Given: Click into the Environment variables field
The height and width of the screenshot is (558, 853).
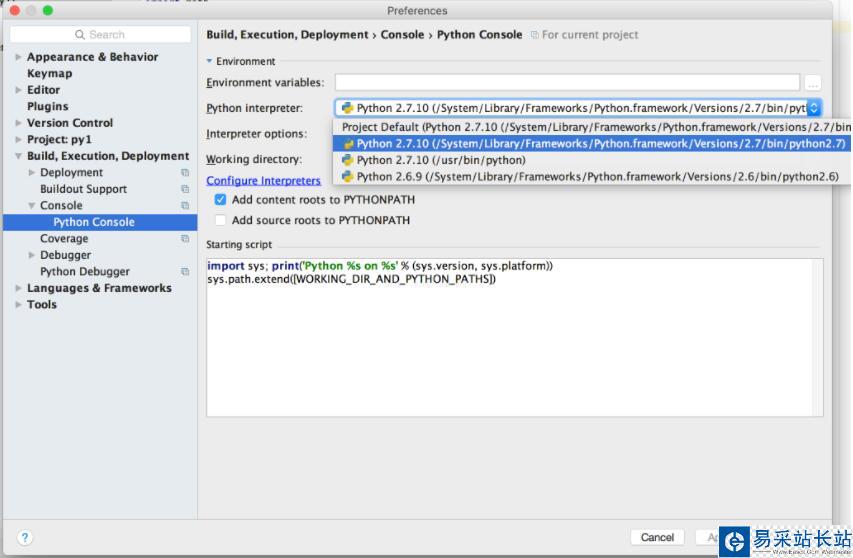Looking at the screenshot, I should point(567,83).
